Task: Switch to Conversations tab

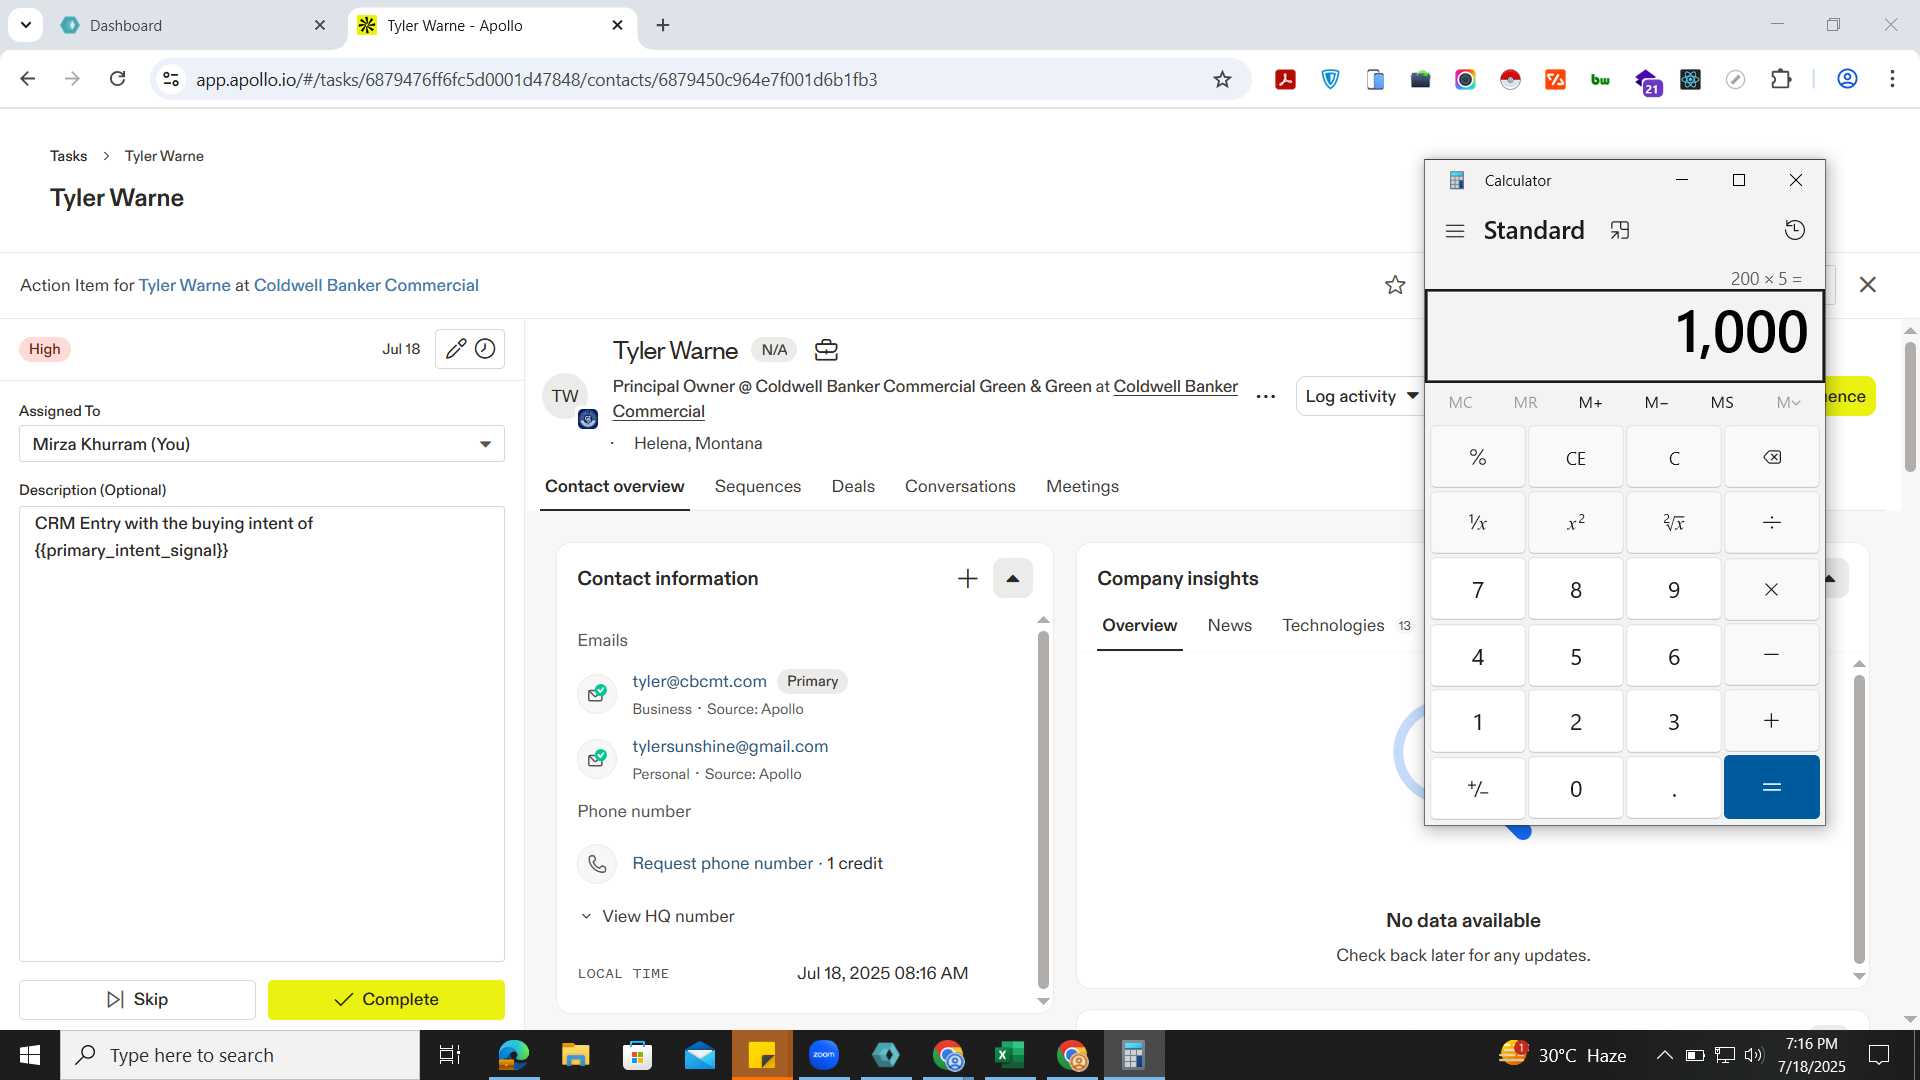Action: (x=959, y=487)
